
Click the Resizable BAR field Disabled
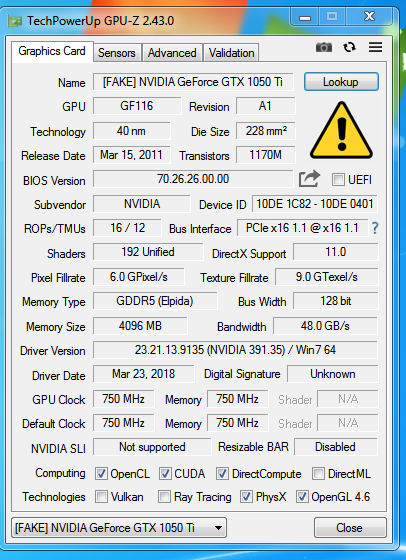[335, 447]
